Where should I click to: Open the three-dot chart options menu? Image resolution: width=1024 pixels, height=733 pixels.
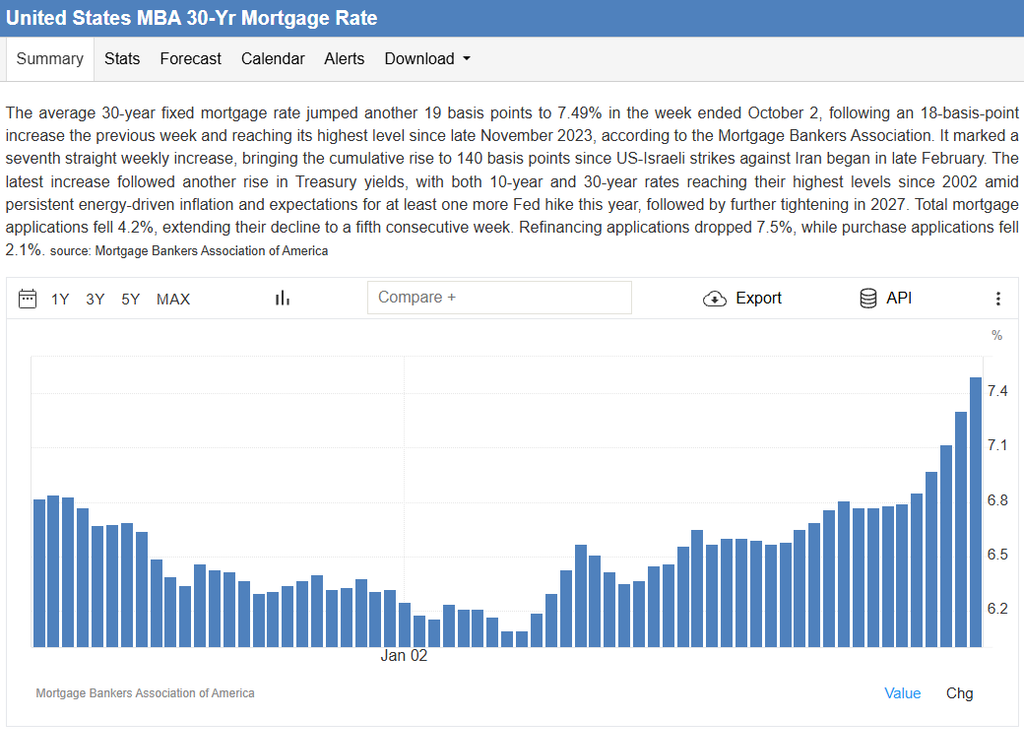tap(998, 299)
